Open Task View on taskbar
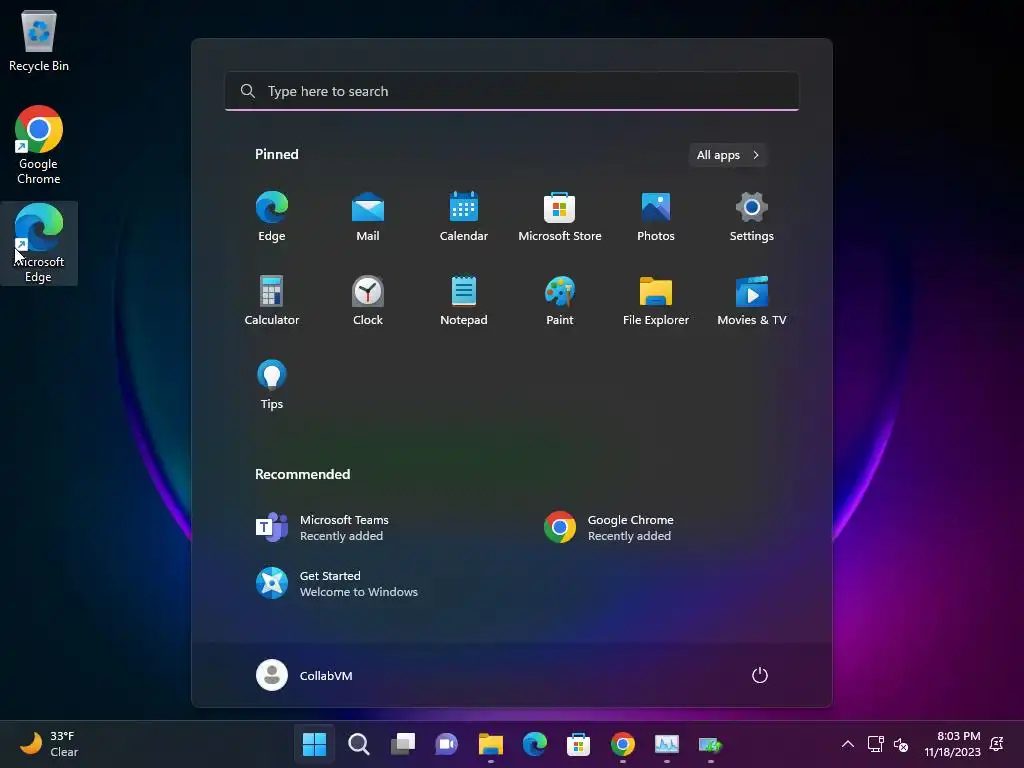This screenshot has height=768, width=1024. 402,744
